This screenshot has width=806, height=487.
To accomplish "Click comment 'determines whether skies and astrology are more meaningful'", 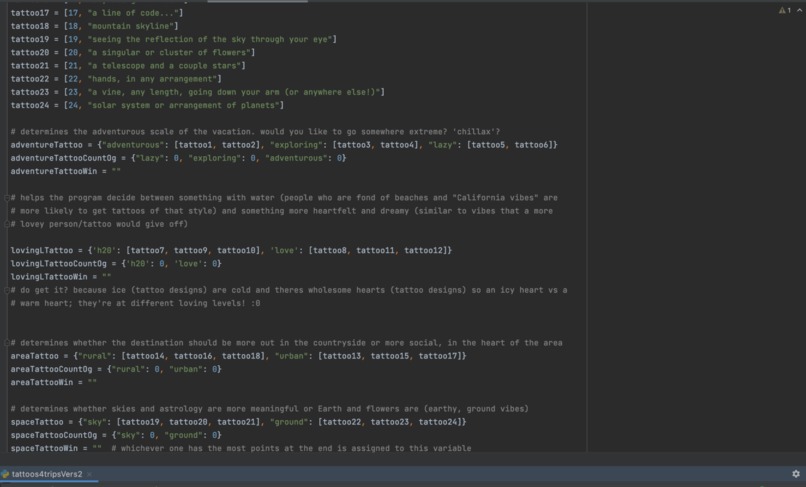I will tap(269, 409).
